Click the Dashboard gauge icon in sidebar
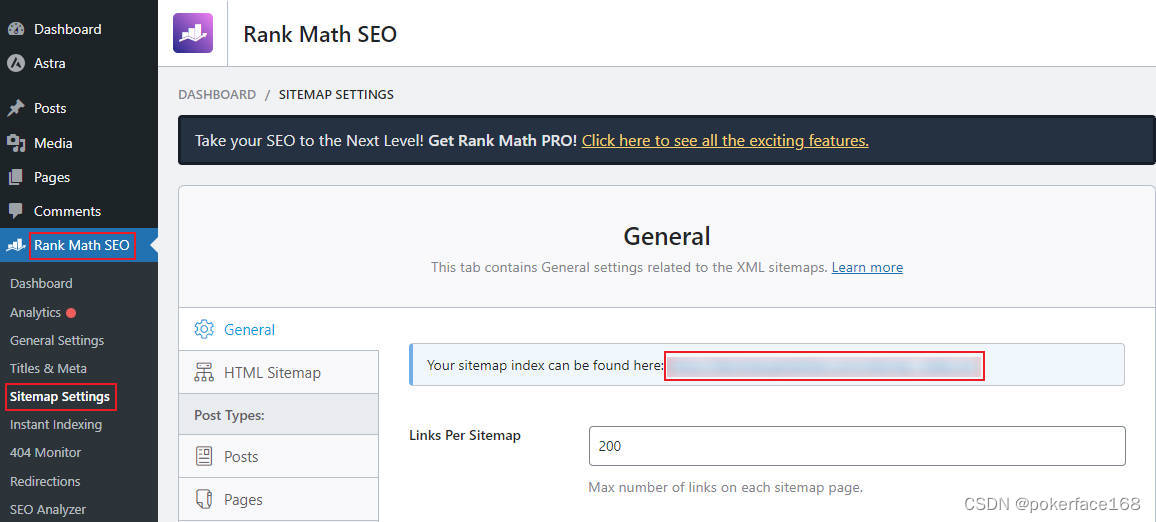 pos(16,29)
